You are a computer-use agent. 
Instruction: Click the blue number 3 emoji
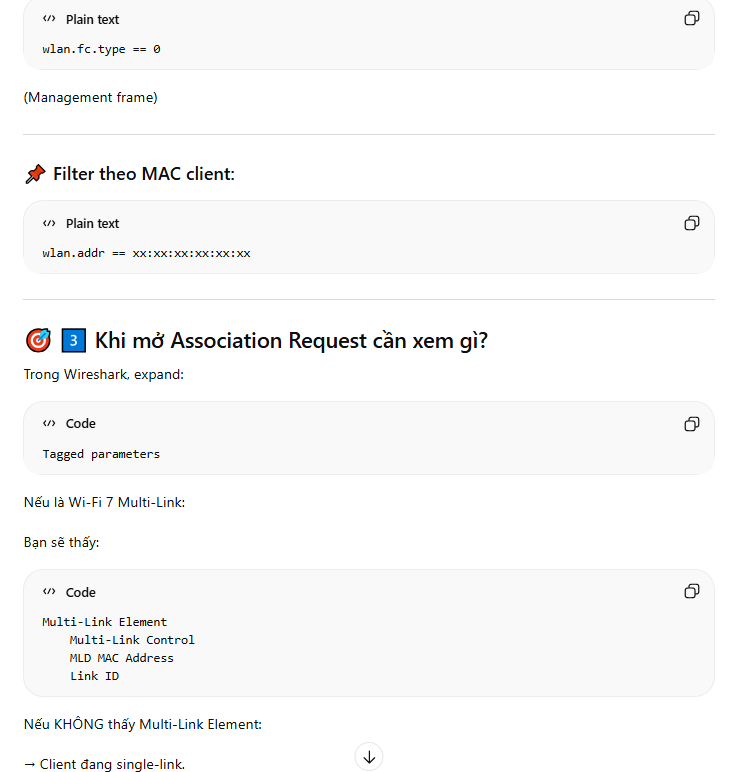(x=73, y=341)
